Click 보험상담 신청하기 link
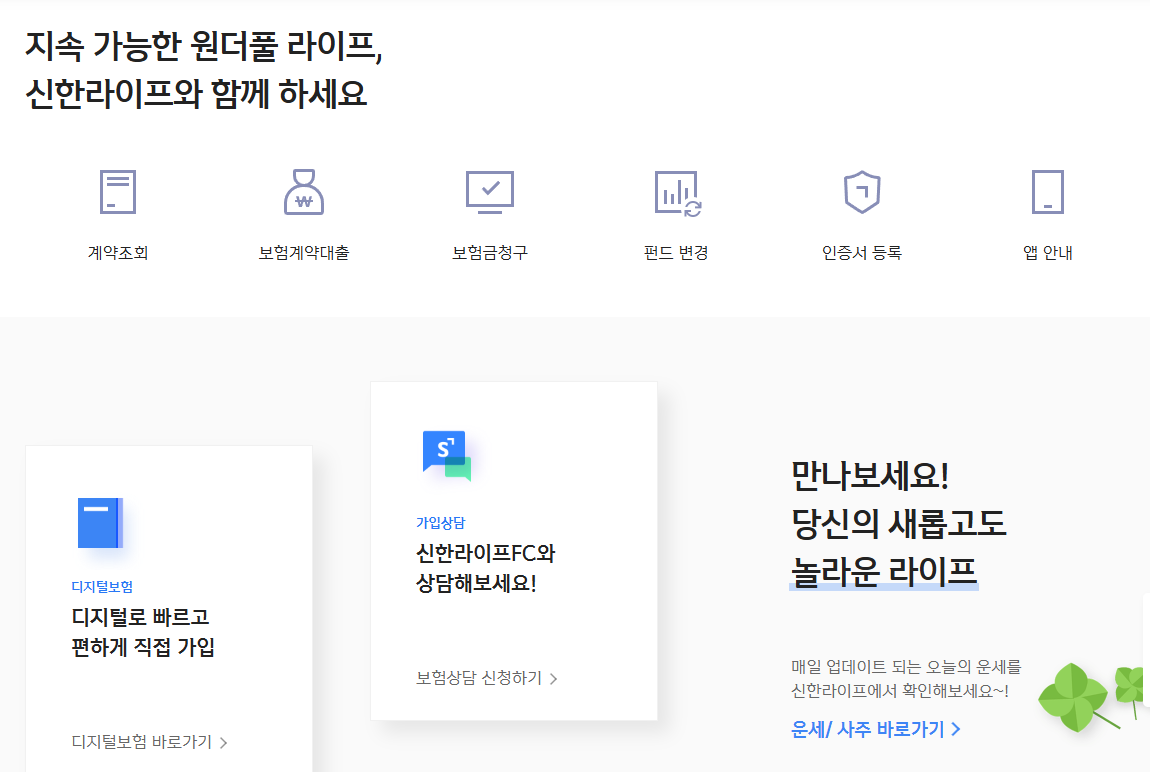 coord(487,678)
